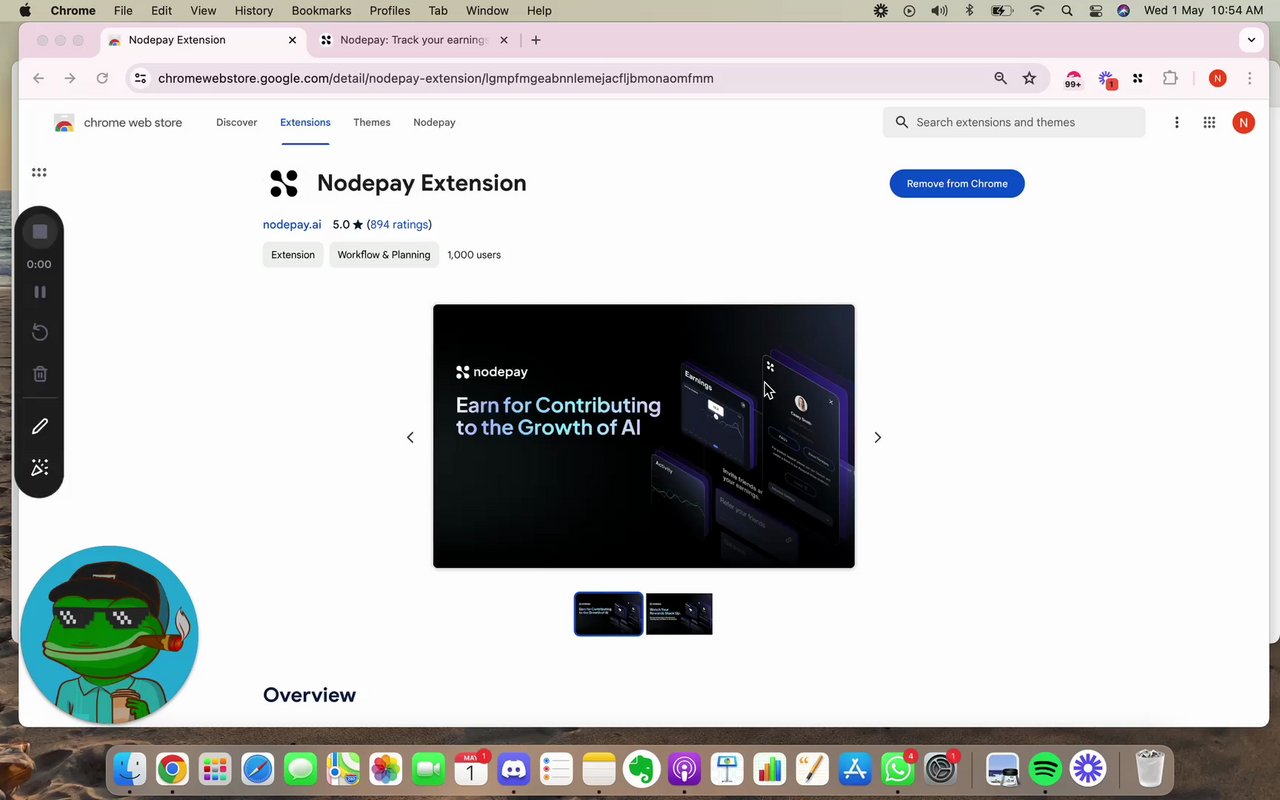Image resolution: width=1280 pixels, height=800 pixels.
Task: Reload the current page
Action: (102, 78)
